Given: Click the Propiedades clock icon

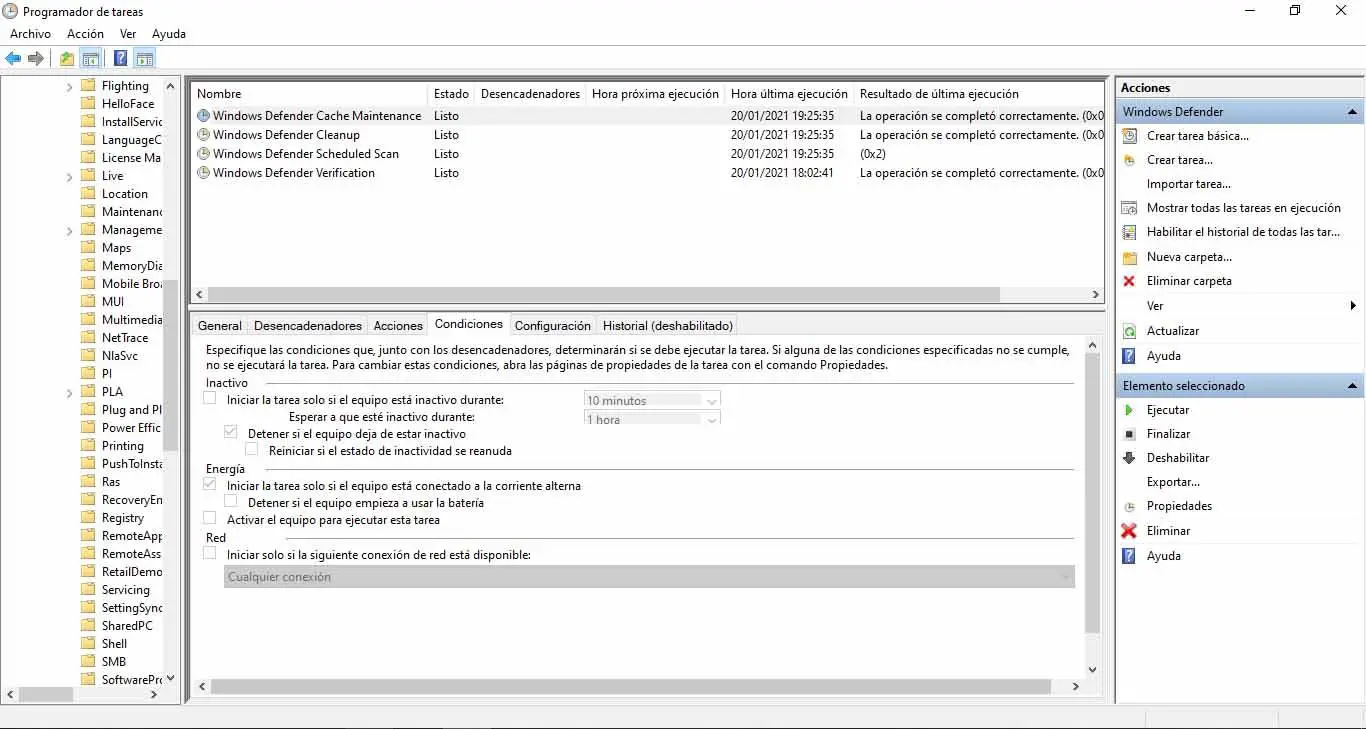Looking at the screenshot, I should 1129,507.
